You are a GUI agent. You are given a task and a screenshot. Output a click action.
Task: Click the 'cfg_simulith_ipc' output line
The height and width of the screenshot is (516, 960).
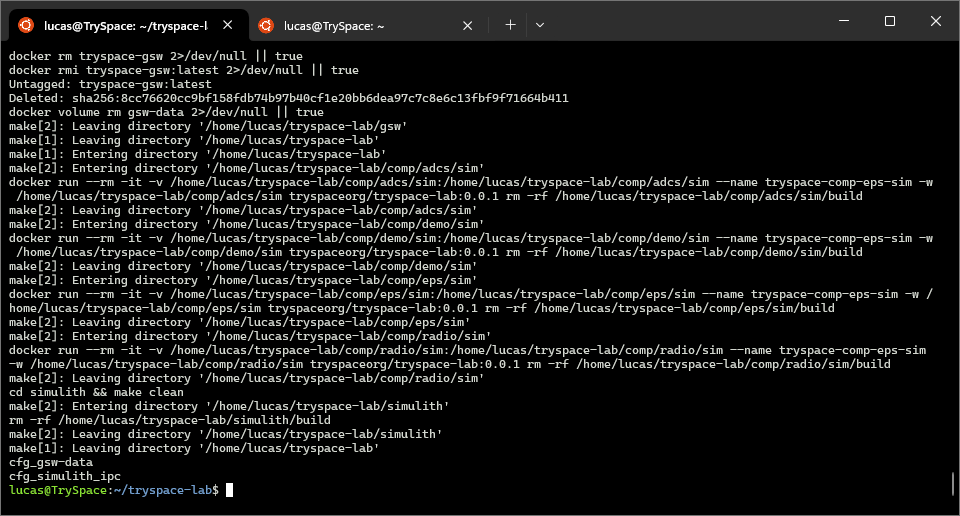pos(65,476)
